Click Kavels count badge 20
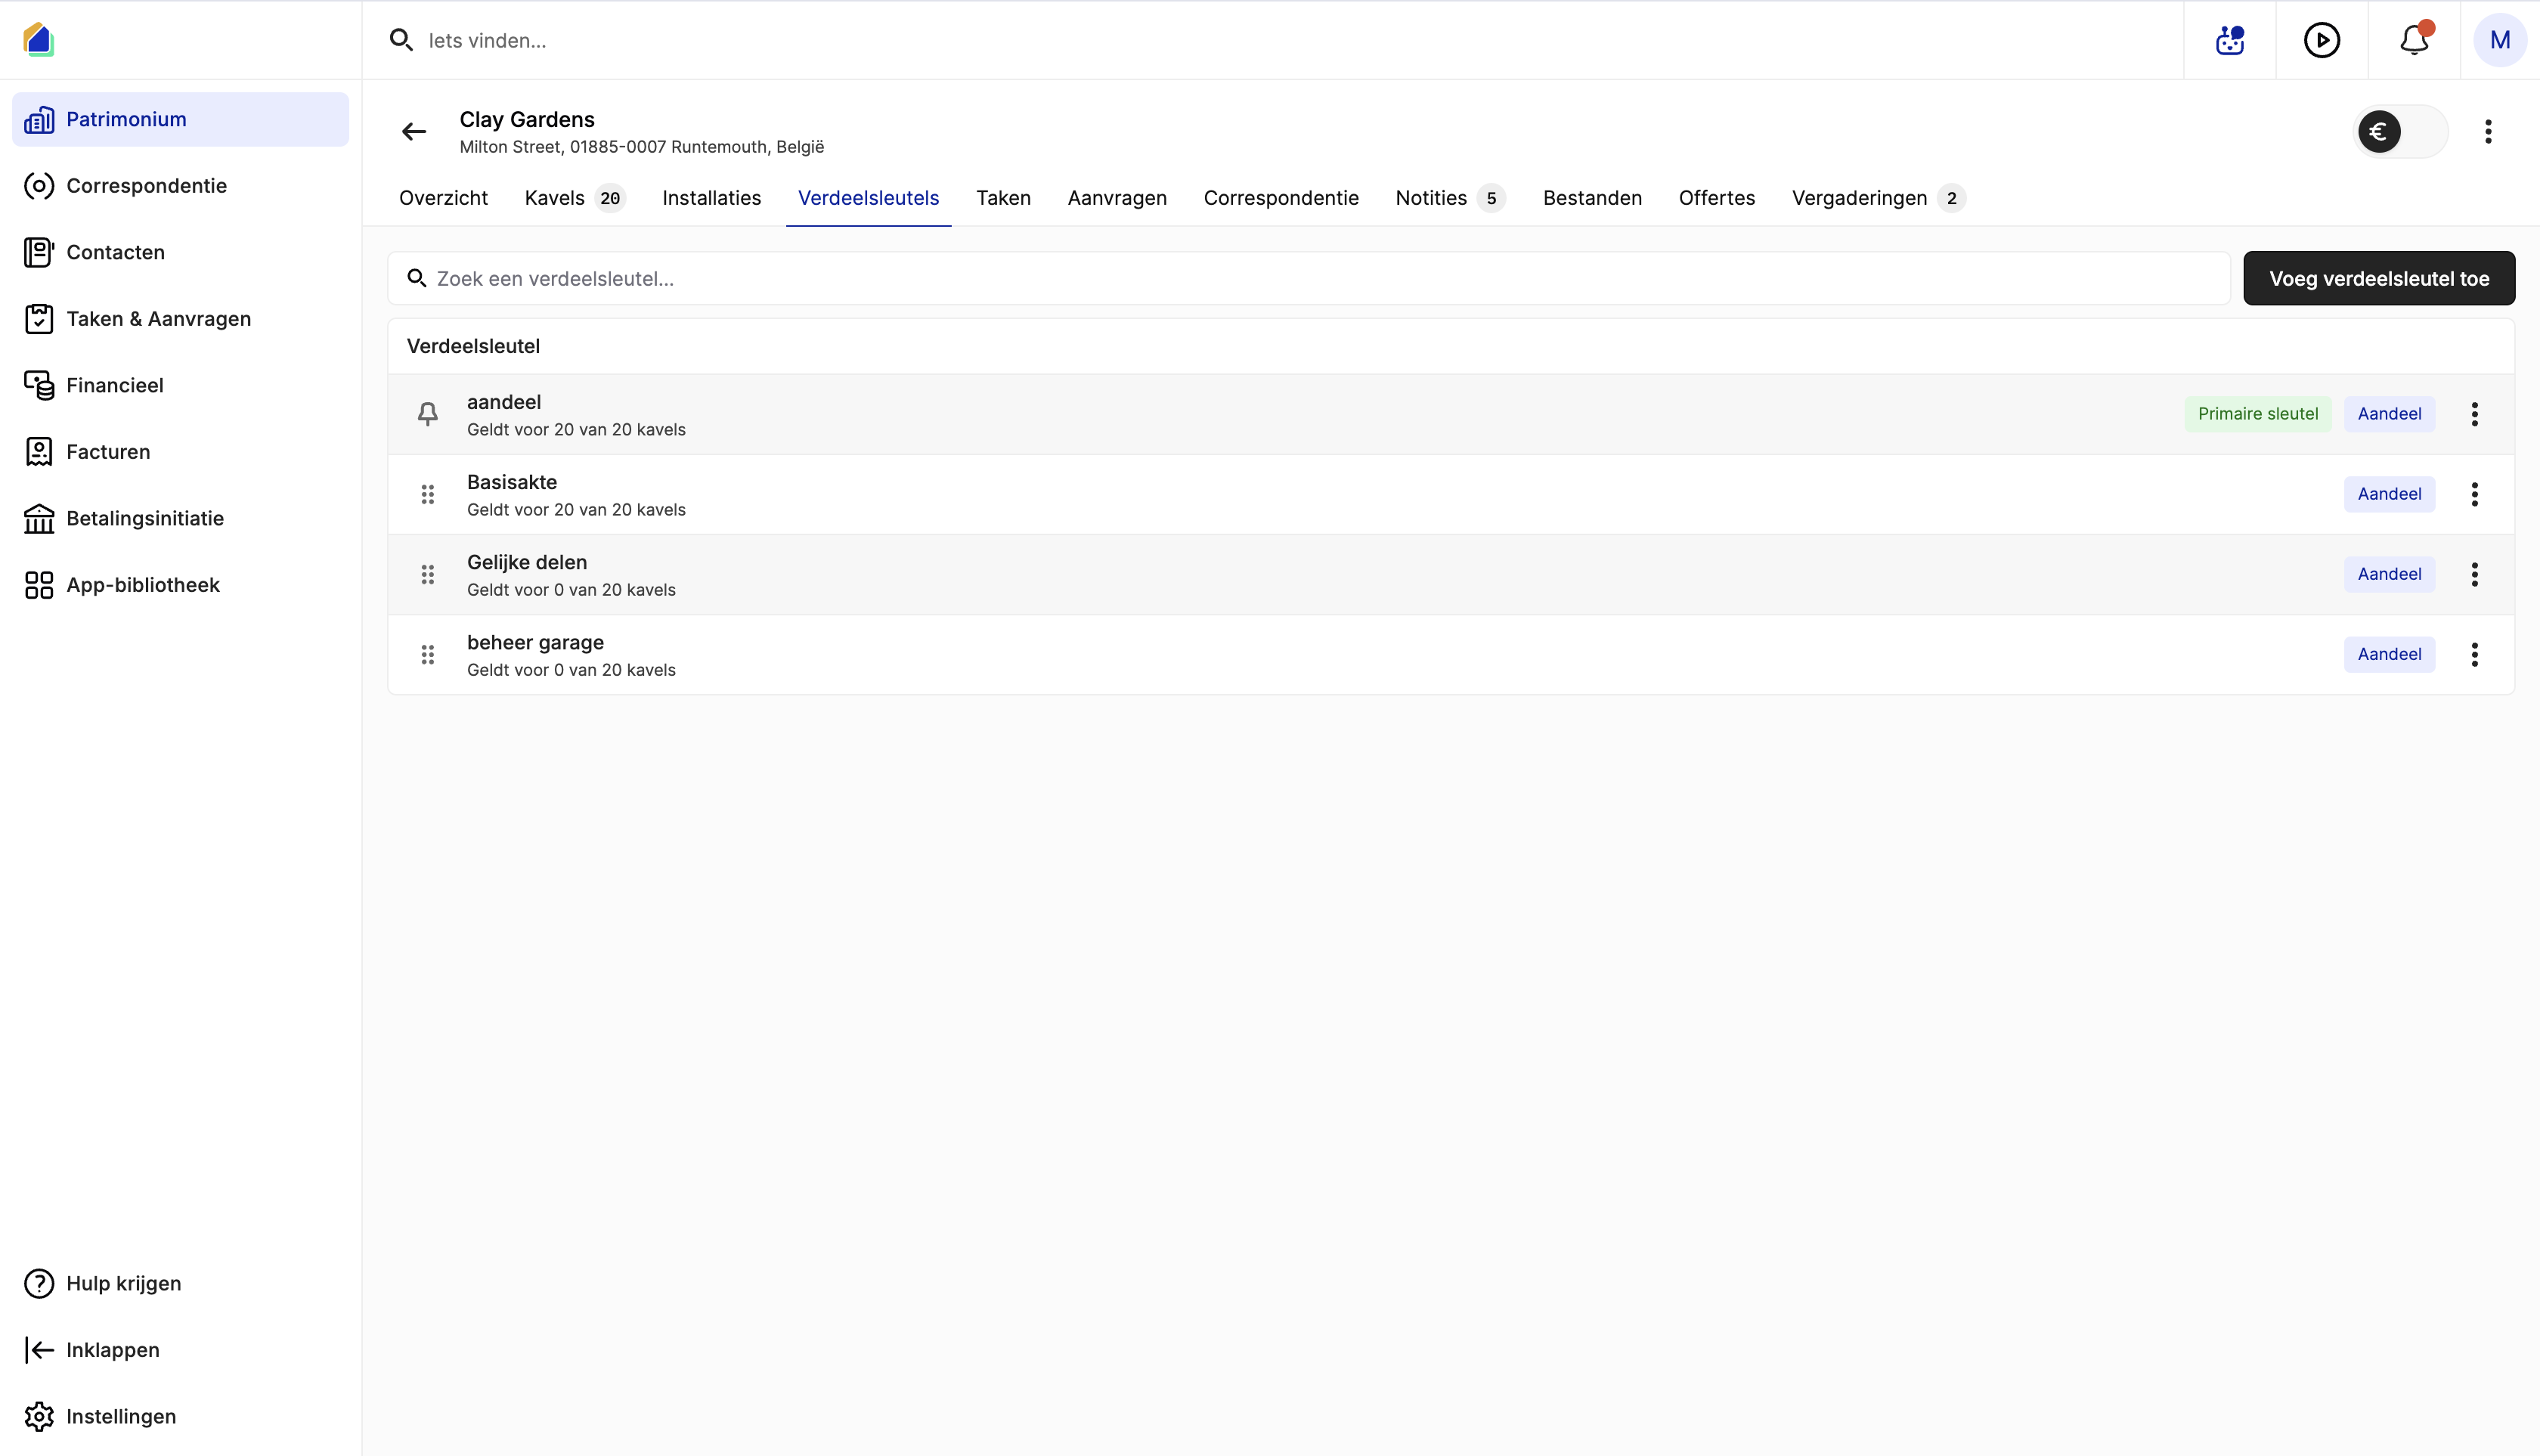 click(x=610, y=198)
